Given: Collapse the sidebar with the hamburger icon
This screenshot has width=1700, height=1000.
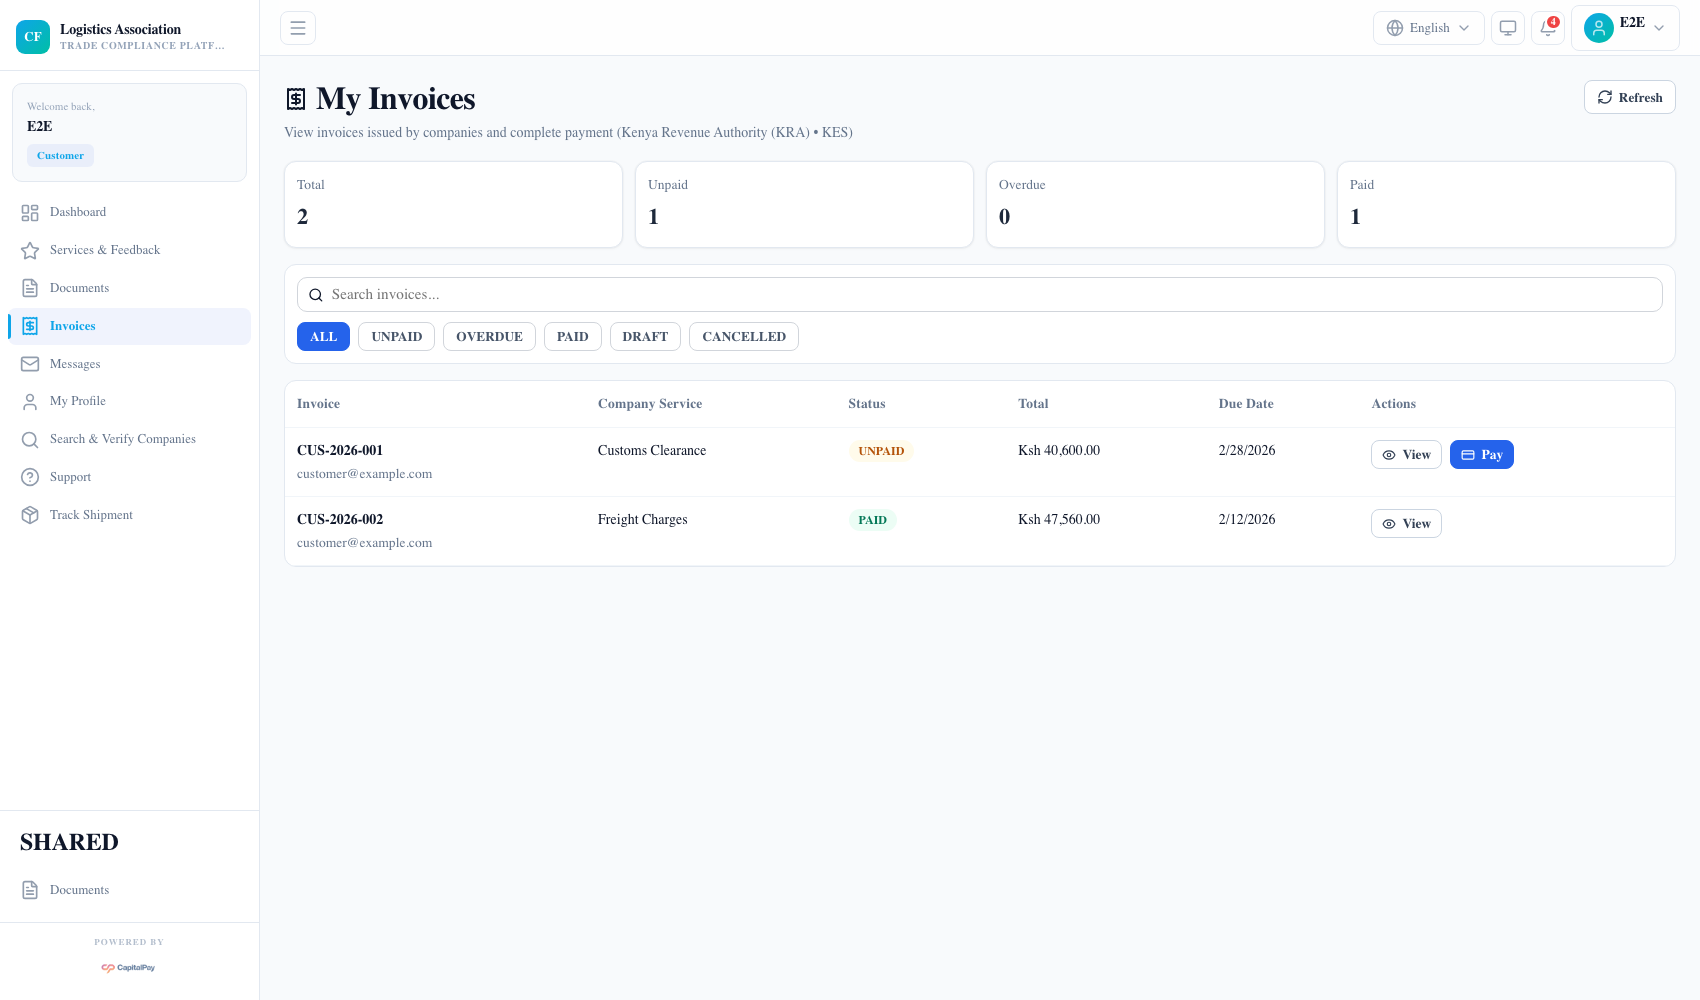Looking at the screenshot, I should [x=297, y=27].
